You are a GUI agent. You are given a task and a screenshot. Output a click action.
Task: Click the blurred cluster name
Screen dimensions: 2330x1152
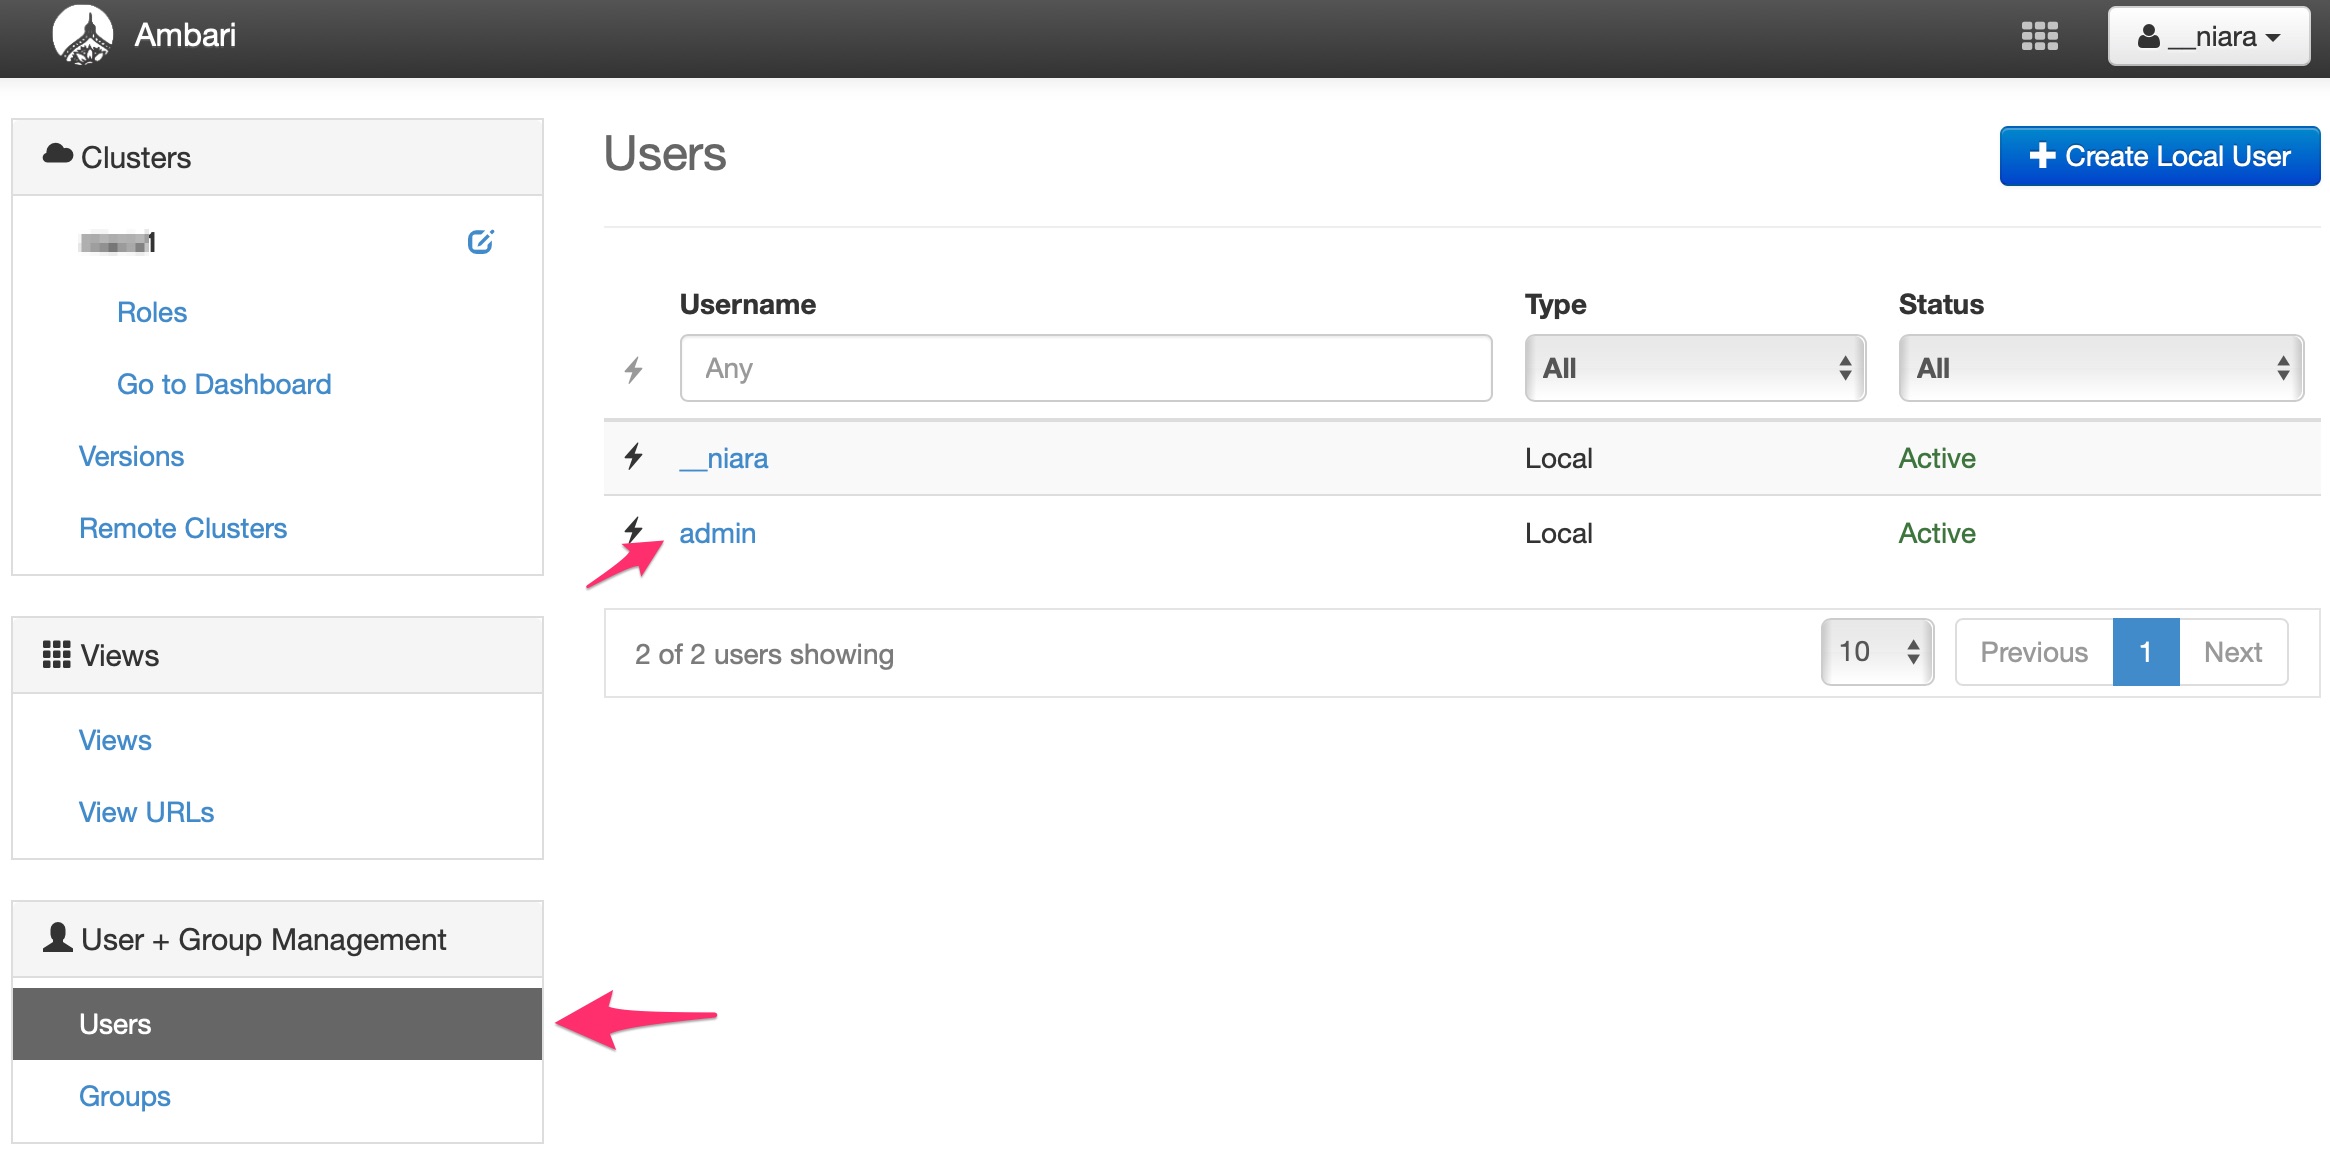point(117,242)
